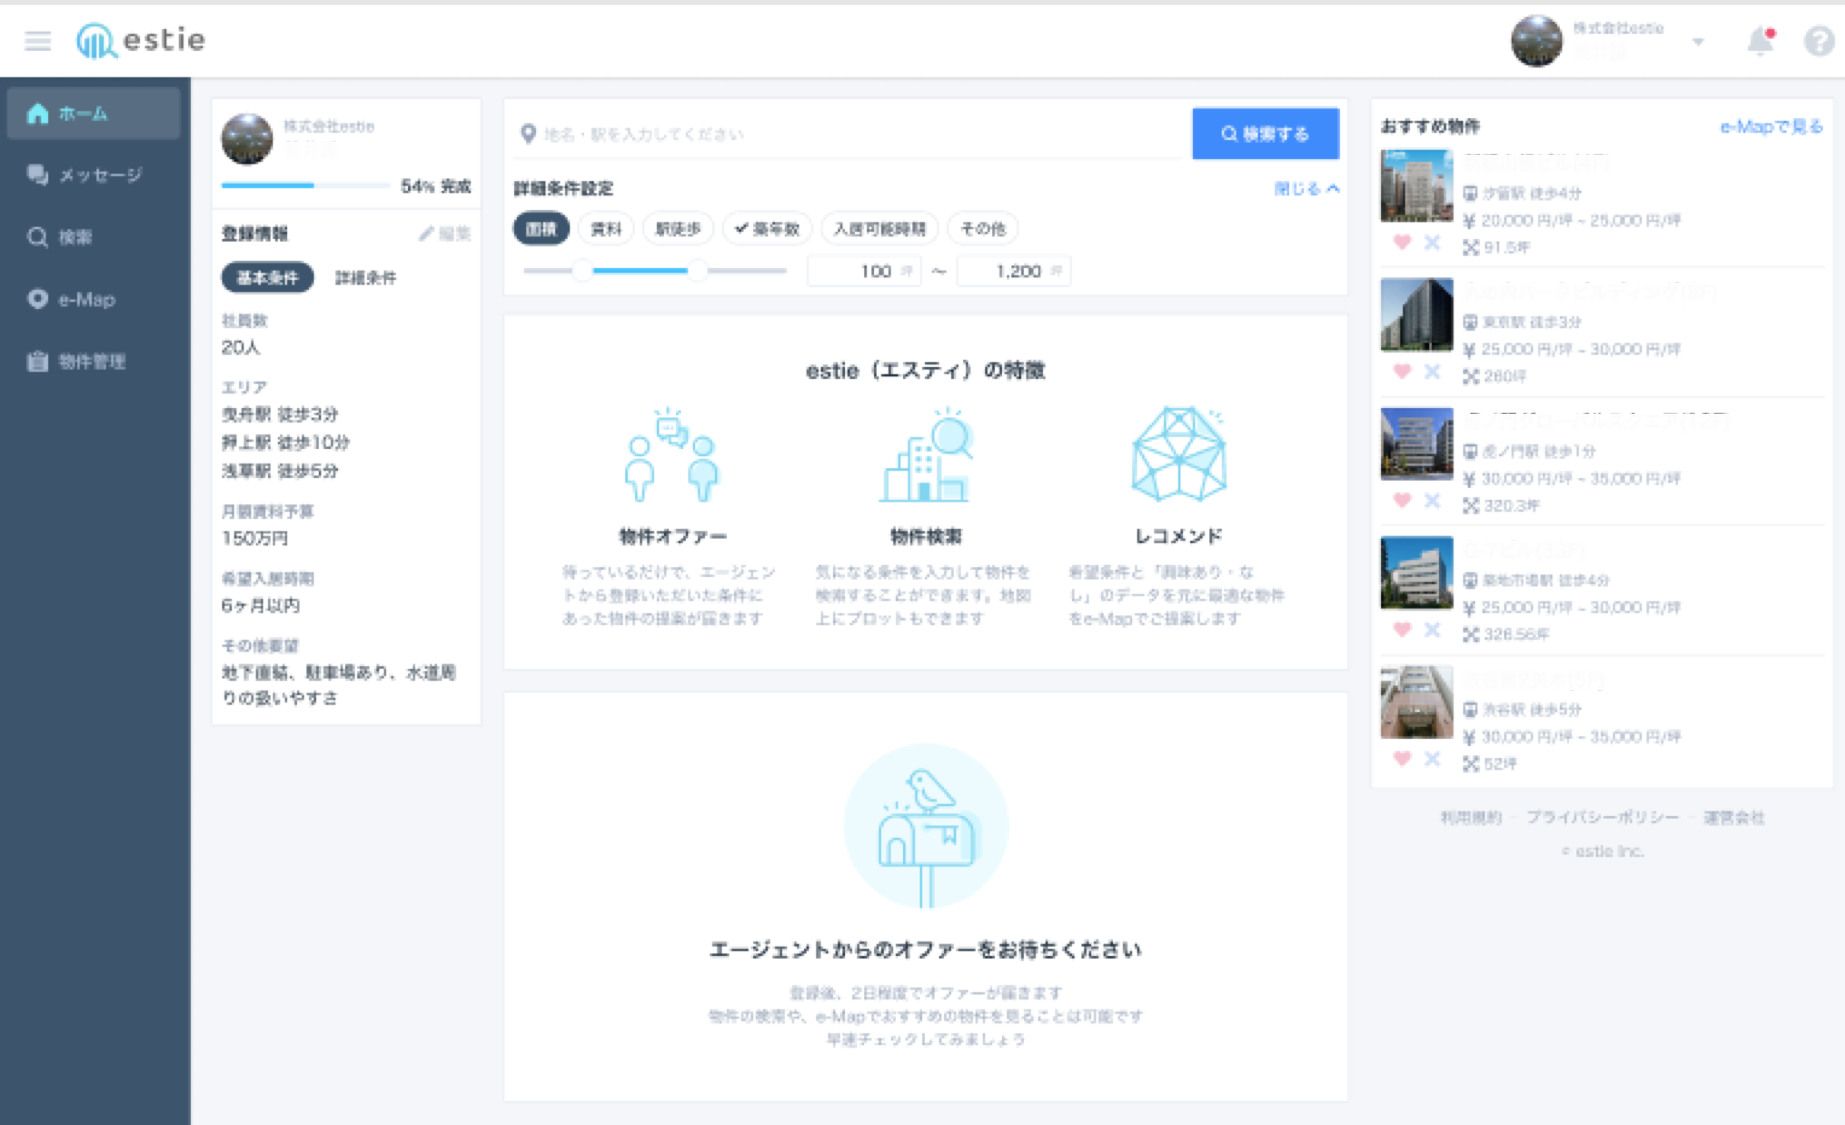The height and width of the screenshot is (1125, 1845).
Task: Open the 築地市場駅 property thumbnail
Action: pyautogui.click(x=1416, y=572)
